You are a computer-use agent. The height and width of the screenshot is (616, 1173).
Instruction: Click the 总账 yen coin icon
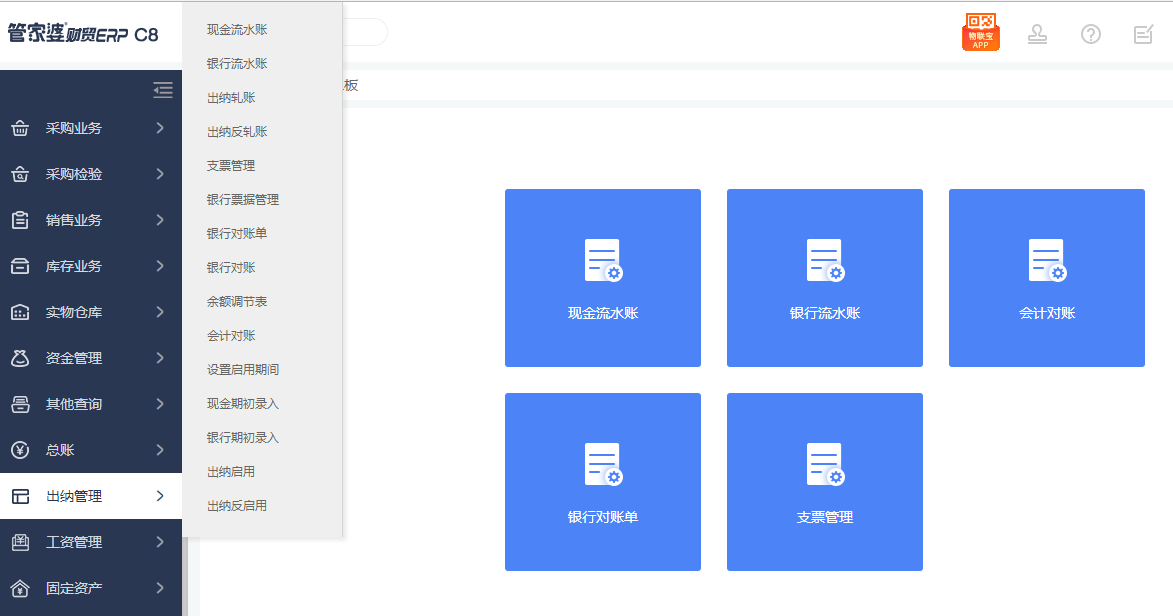[20, 450]
